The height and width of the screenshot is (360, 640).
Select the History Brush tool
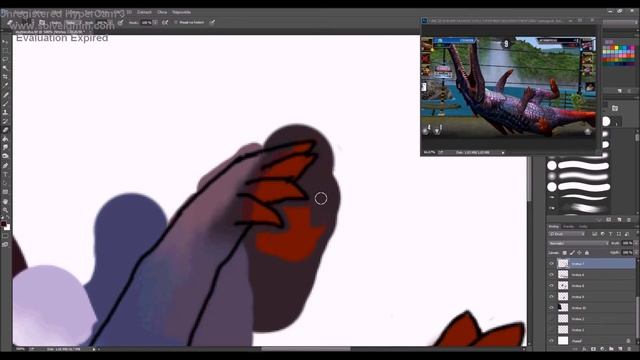click(x=5, y=121)
